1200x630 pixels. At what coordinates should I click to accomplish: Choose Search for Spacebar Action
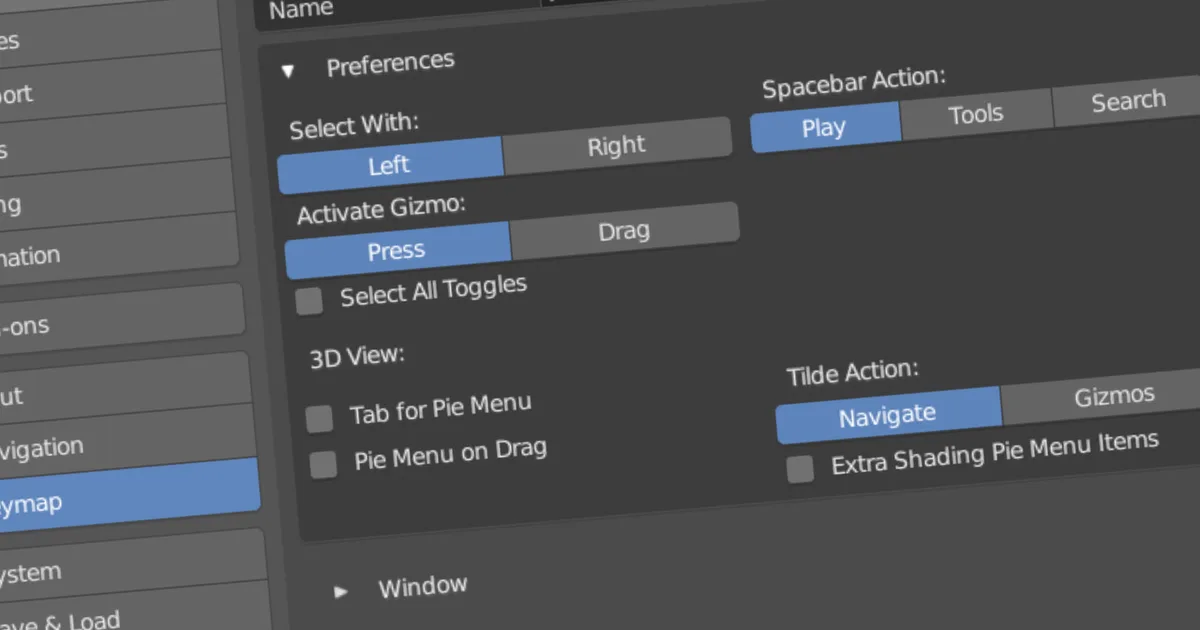[1127, 101]
